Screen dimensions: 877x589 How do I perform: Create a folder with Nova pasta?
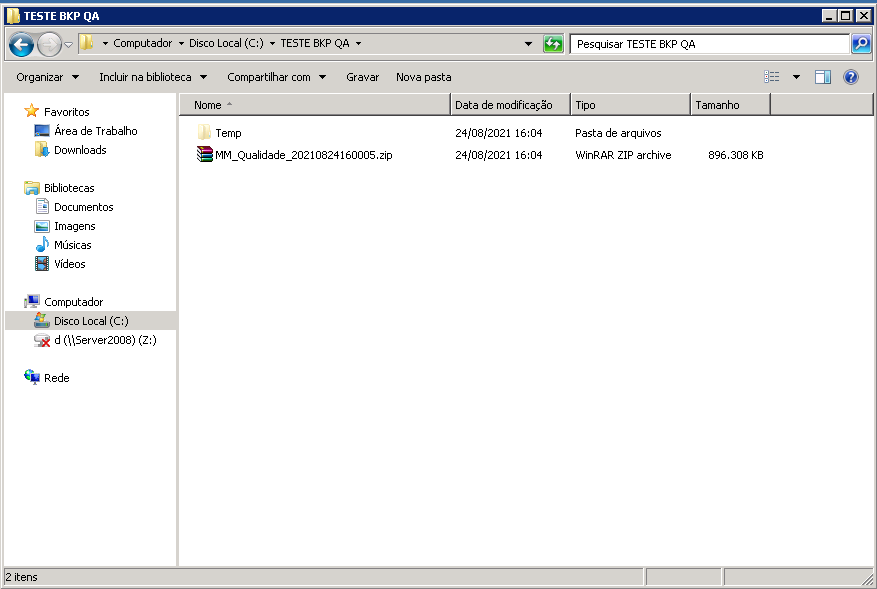pos(423,77)
